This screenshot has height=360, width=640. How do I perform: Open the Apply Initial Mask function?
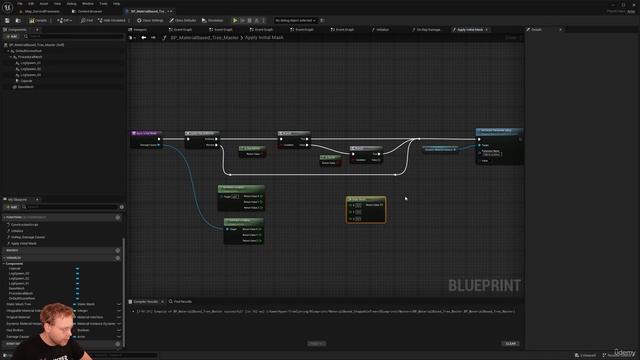click(24, 244)
